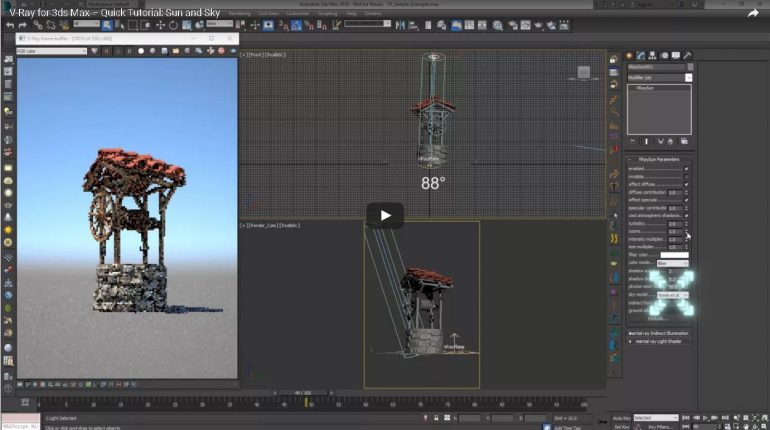The height and width of the screenshot is (430, 770).
Task: Activate the Select and Link tool
Action: point(38,25)
